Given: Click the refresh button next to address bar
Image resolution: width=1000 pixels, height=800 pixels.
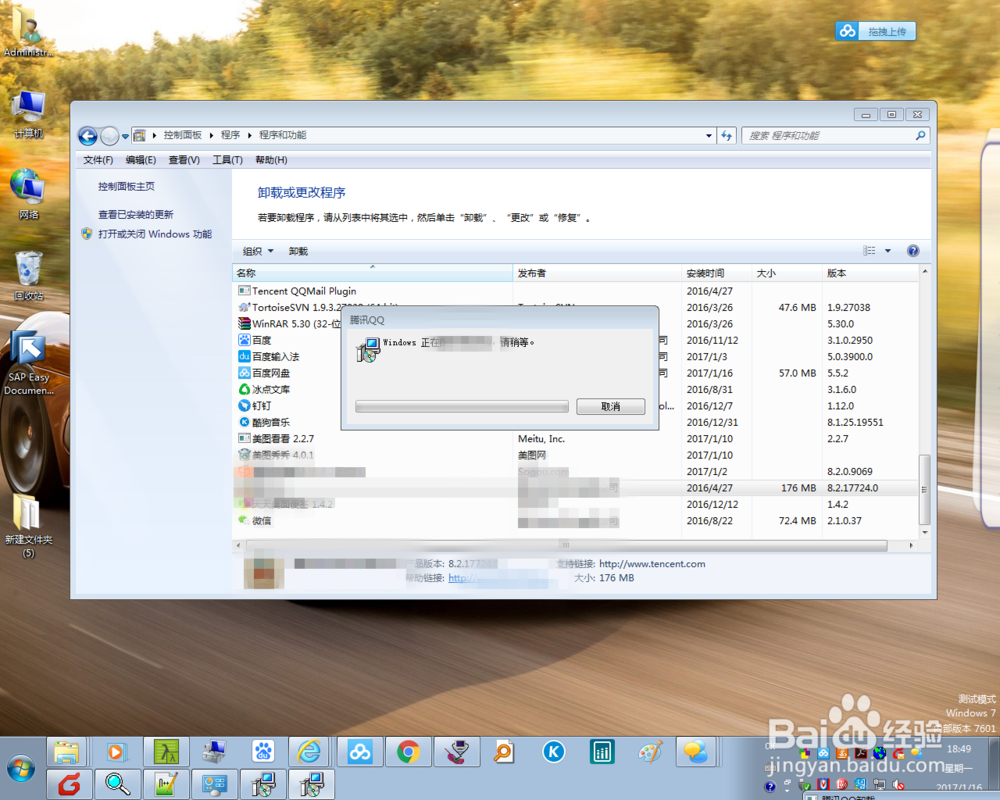Looking at the screenshot, I should 726,135.
